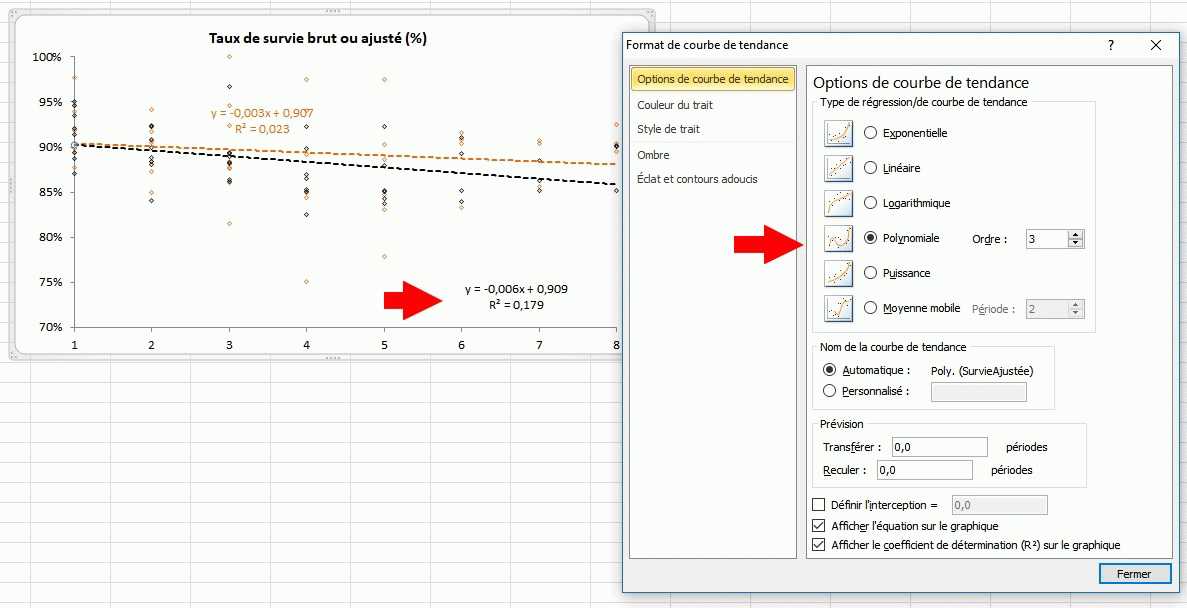
Task: Toggle Définir l'interception checkbox
Action: [818, 505]
